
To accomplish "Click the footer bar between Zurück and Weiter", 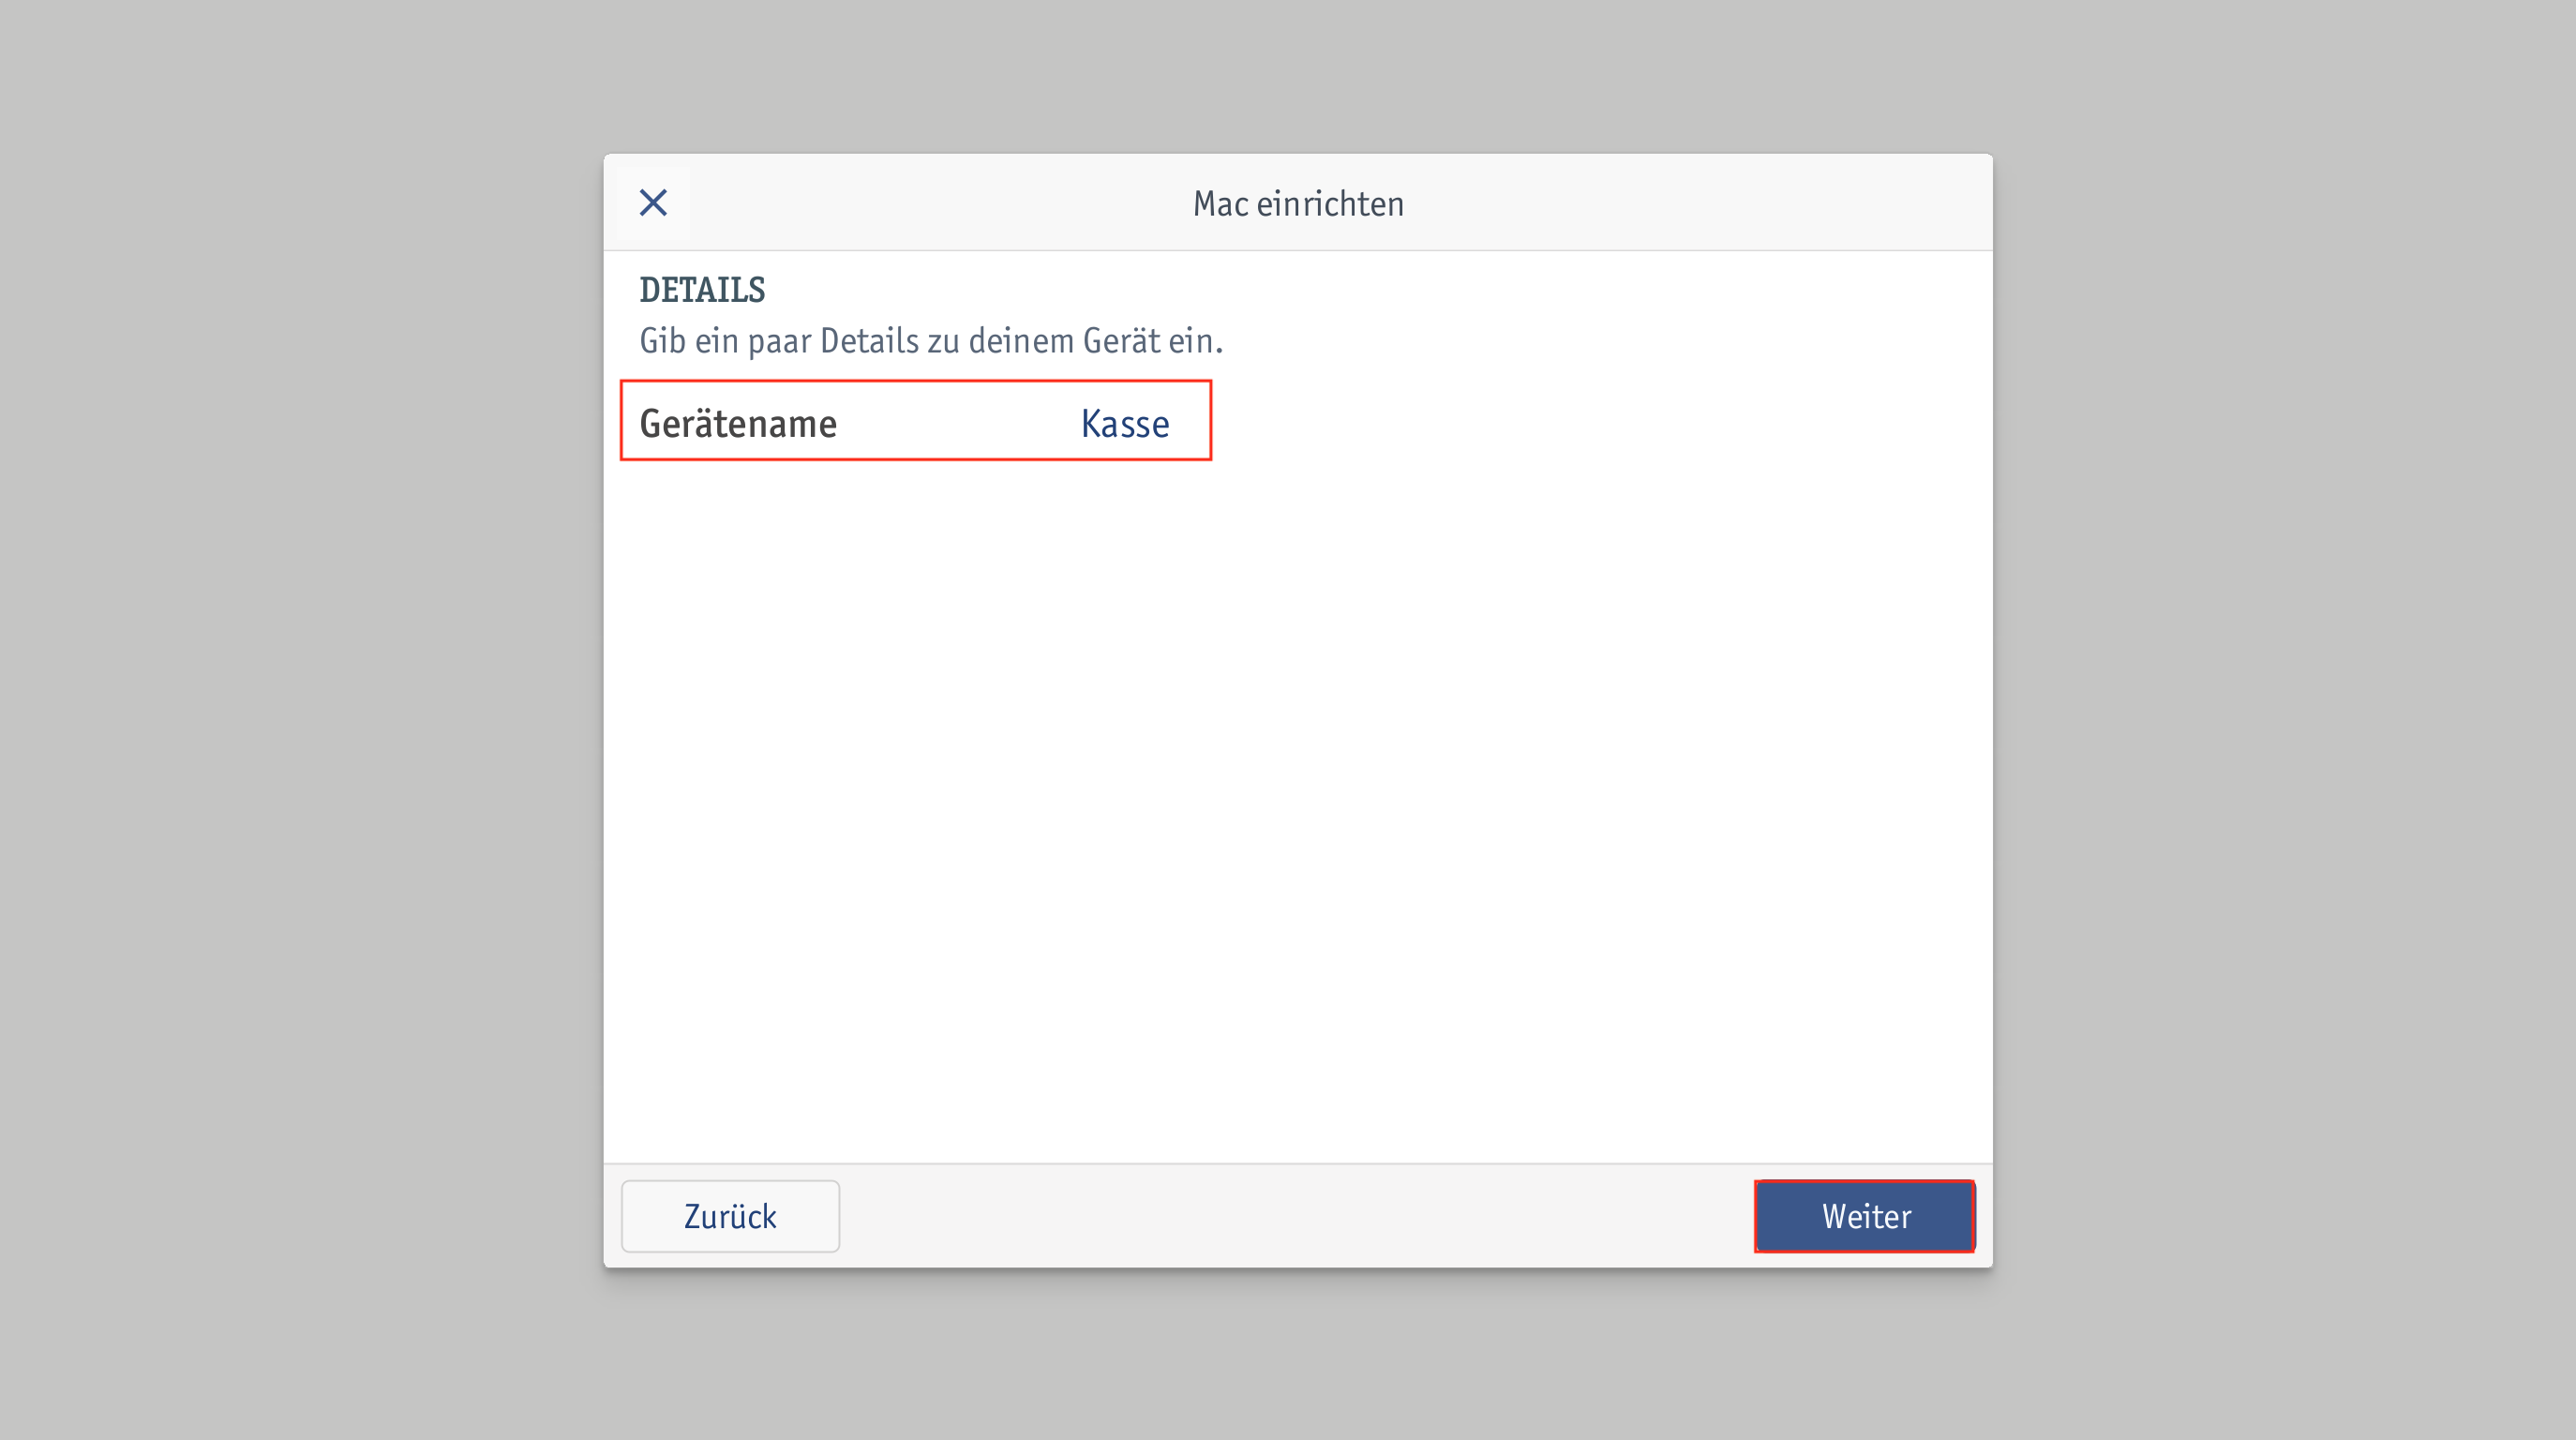I will coord(1298,1216).
